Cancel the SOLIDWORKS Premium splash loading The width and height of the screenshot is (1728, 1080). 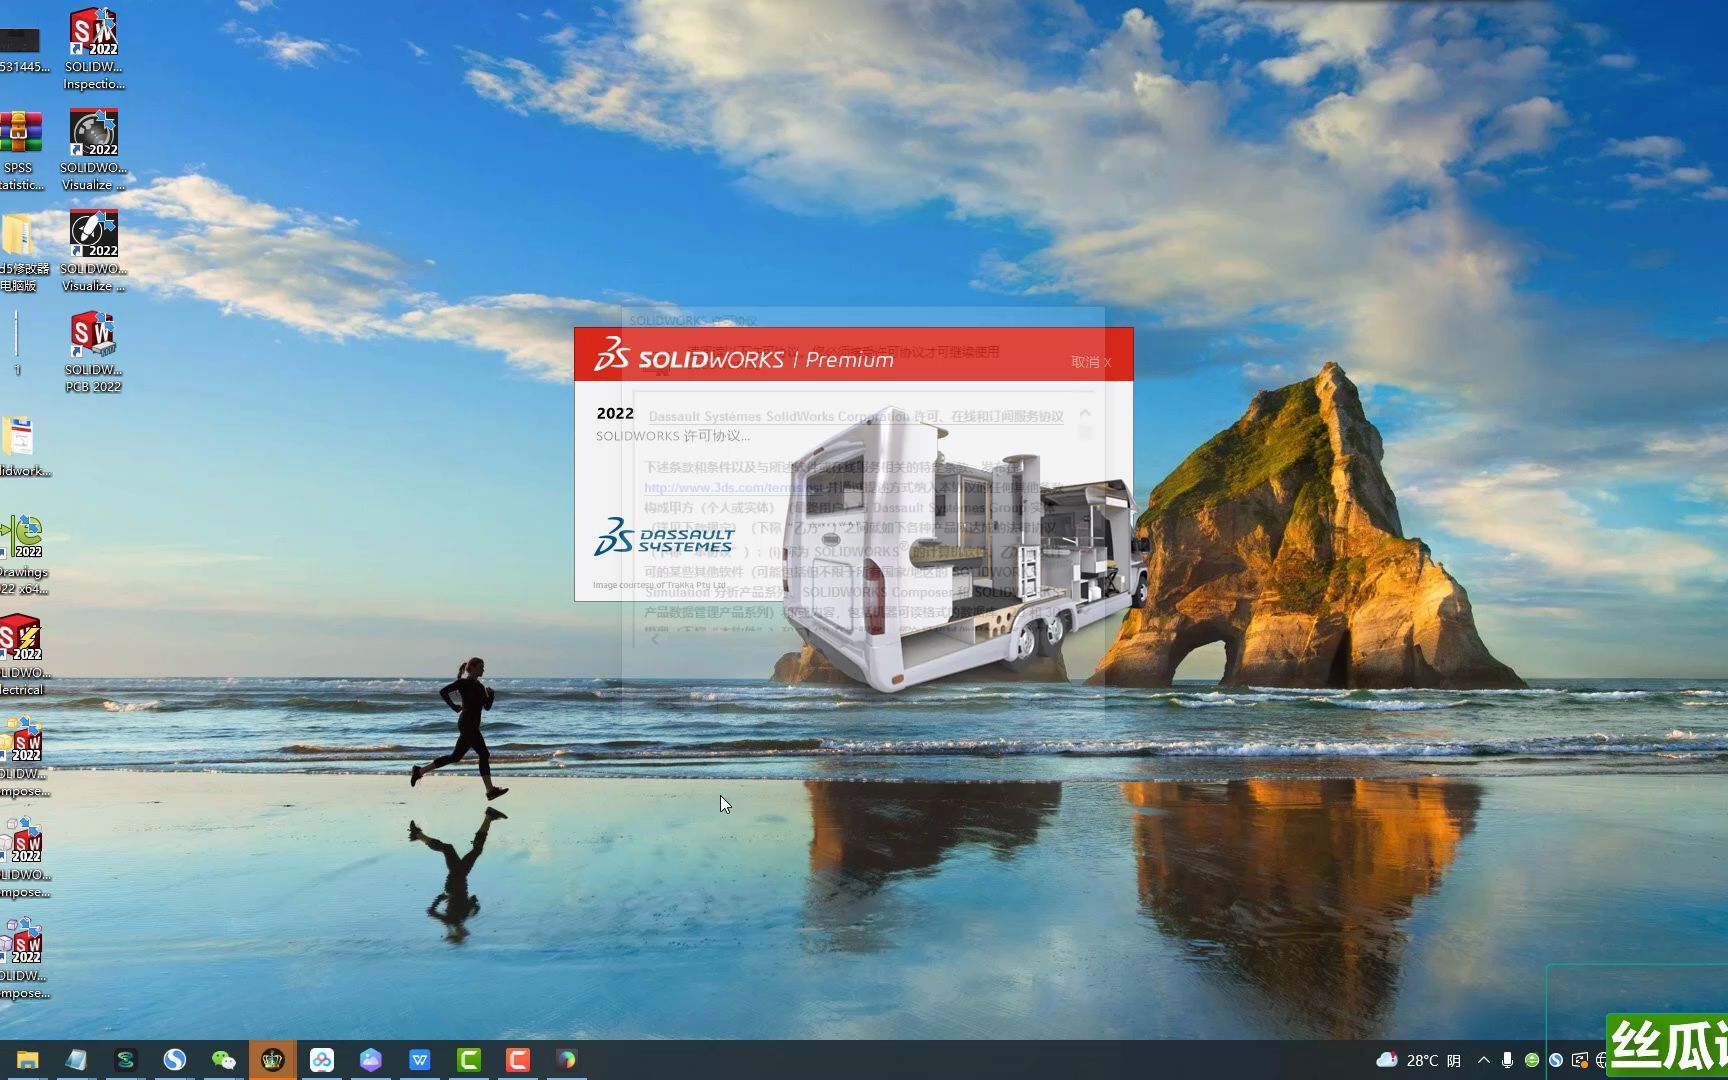1091,362
